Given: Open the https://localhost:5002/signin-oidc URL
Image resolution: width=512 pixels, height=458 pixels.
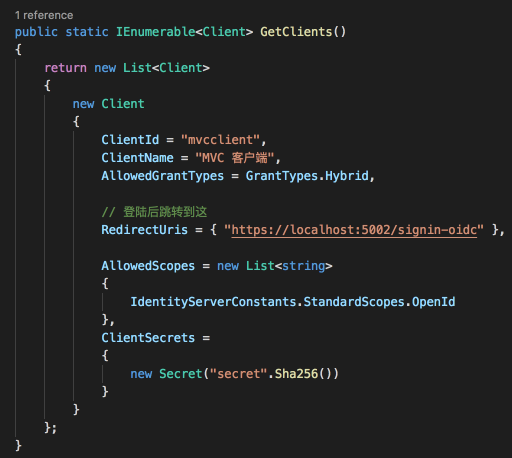Looking at the screenshot, I should pyautogui.click(x=354, y=230).
